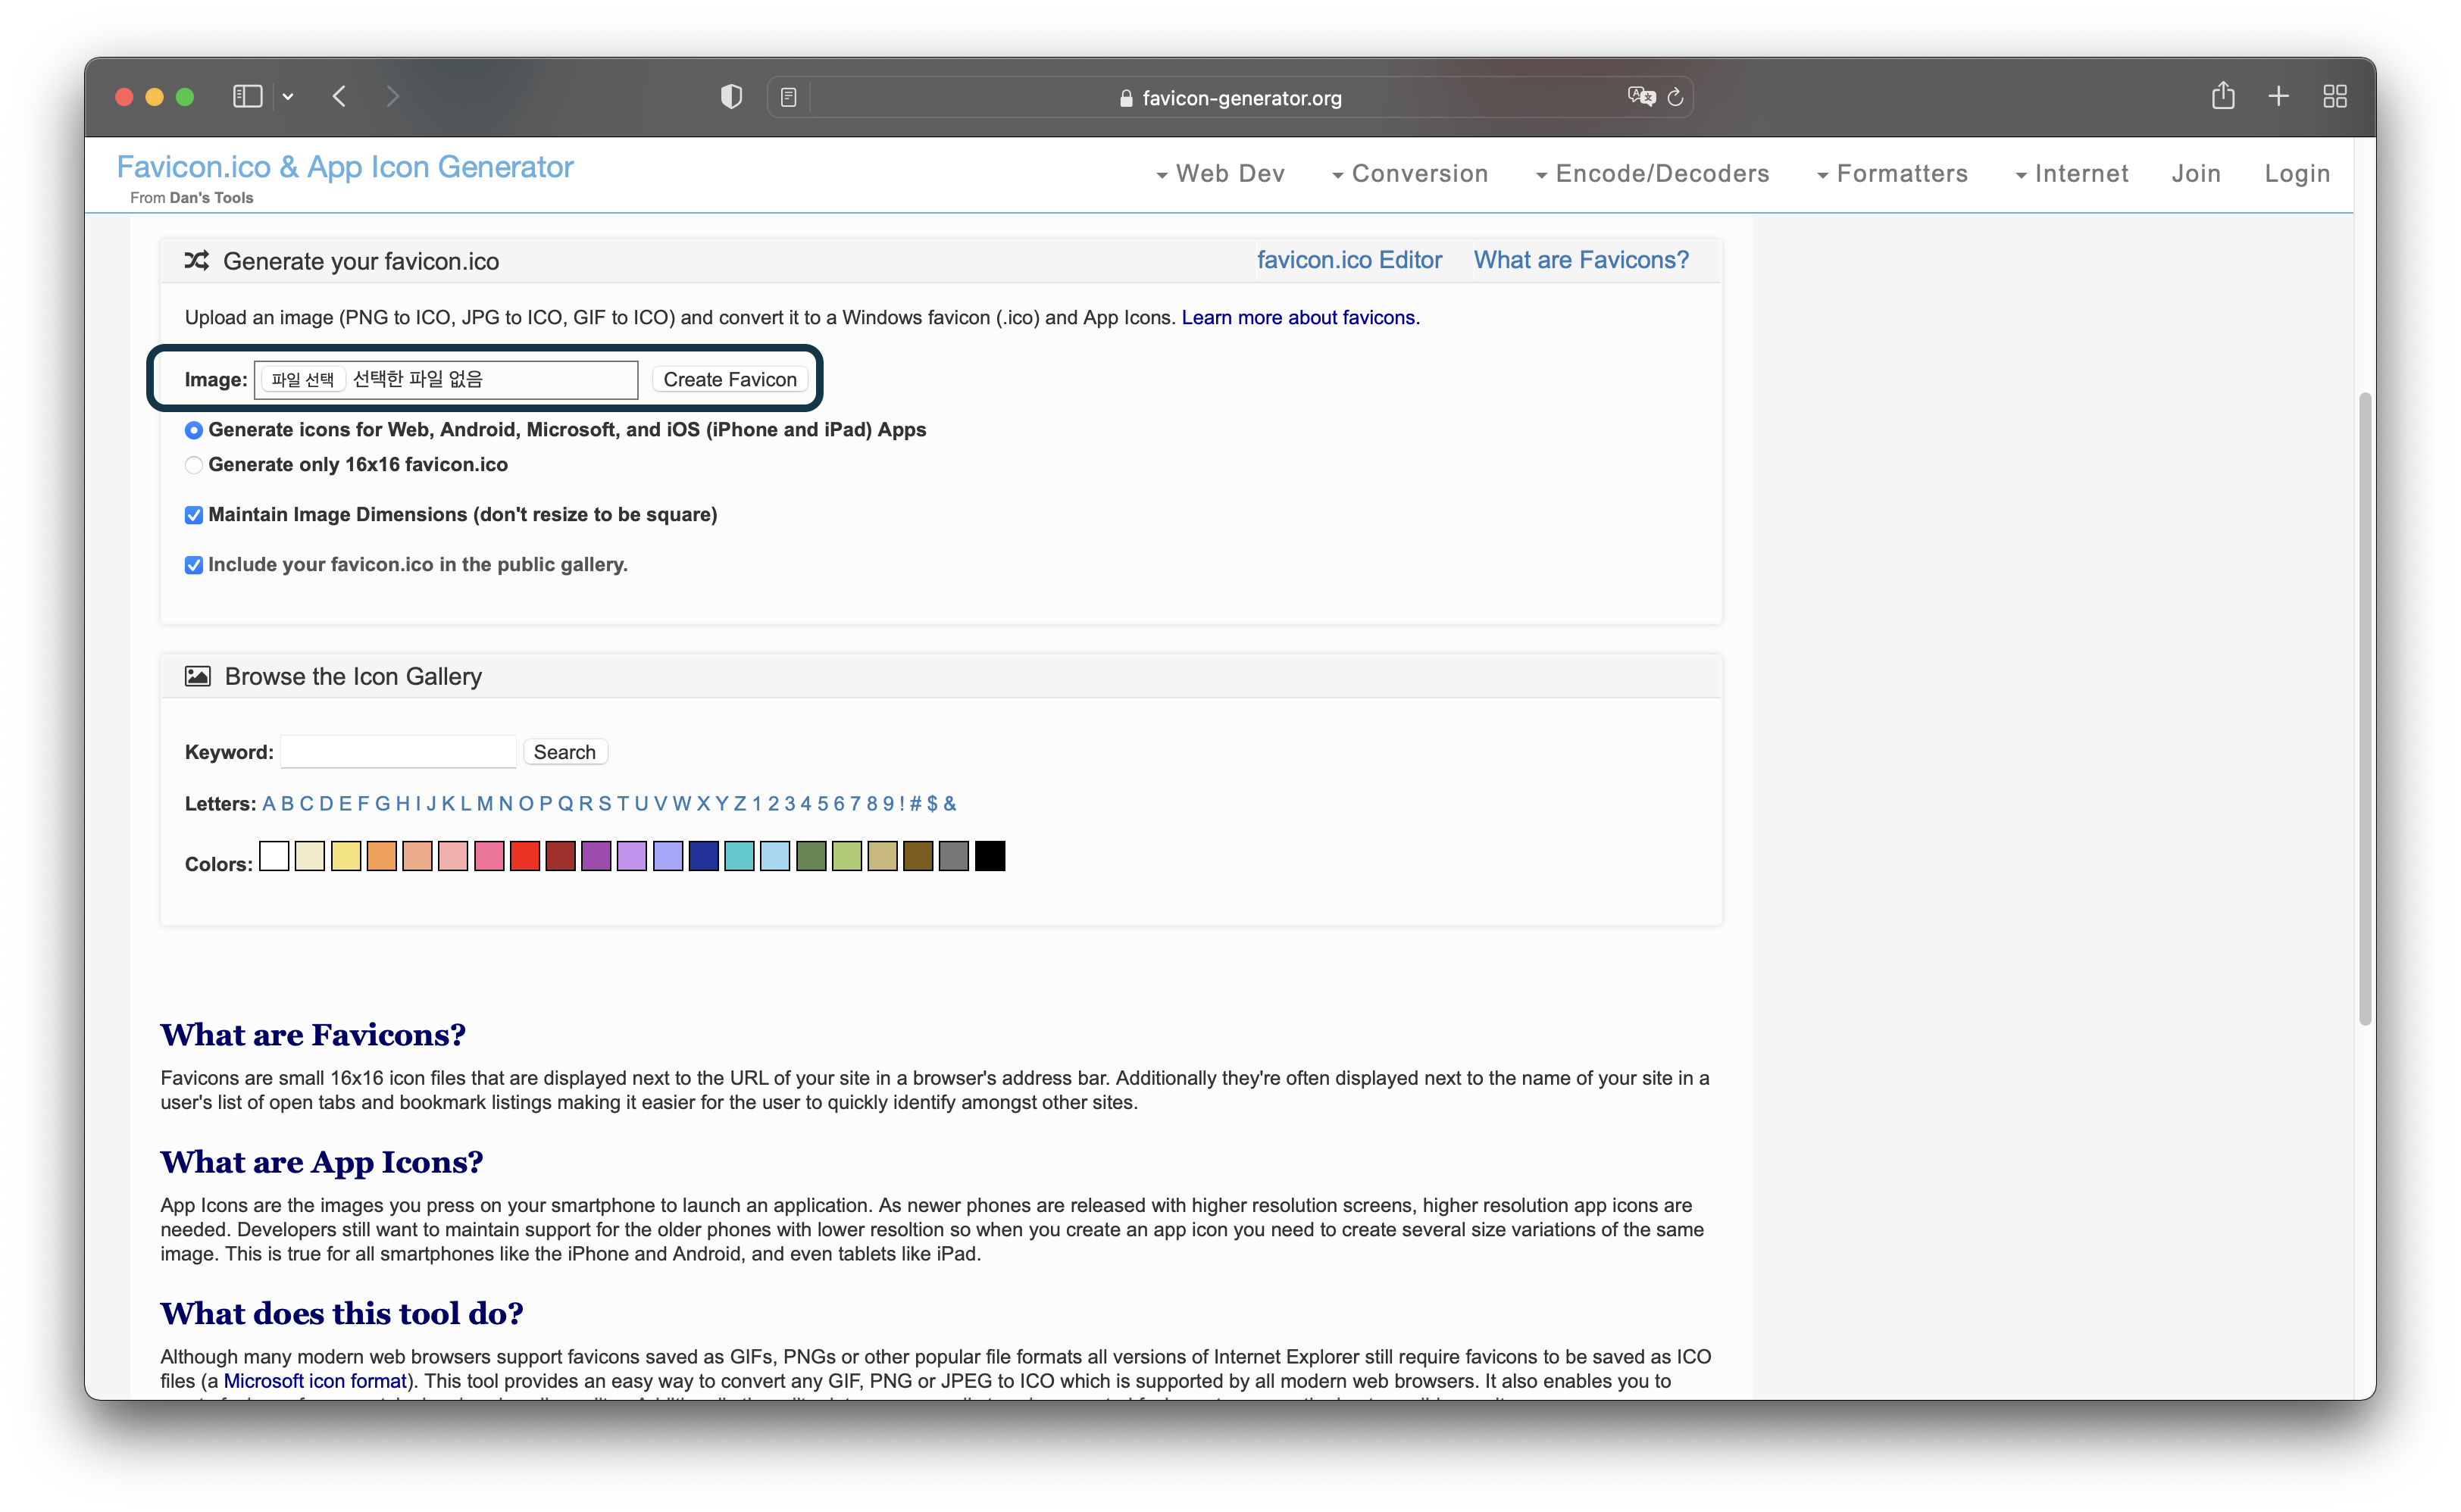Screen dimensions: 2461x1512
Task: Click the Join navigation item
Action: coord(2196,174)
